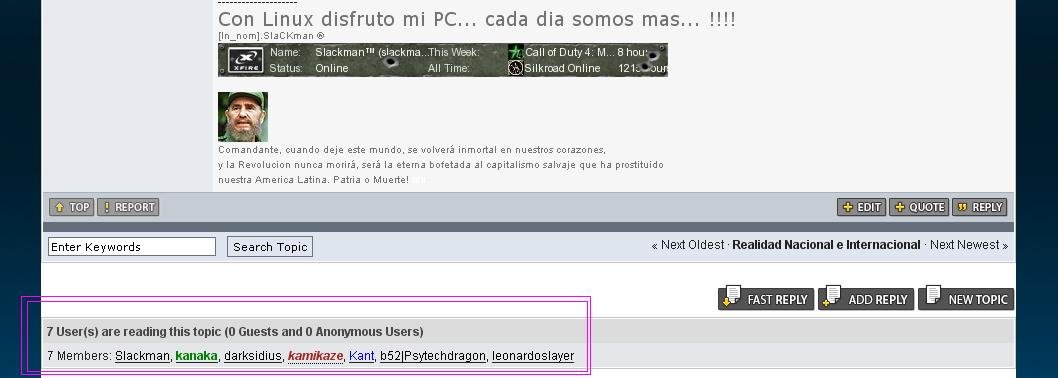Screen dimensions: 1058x378
Task: Quote this post with QUOTE button
Action: [x=919, y=207]
